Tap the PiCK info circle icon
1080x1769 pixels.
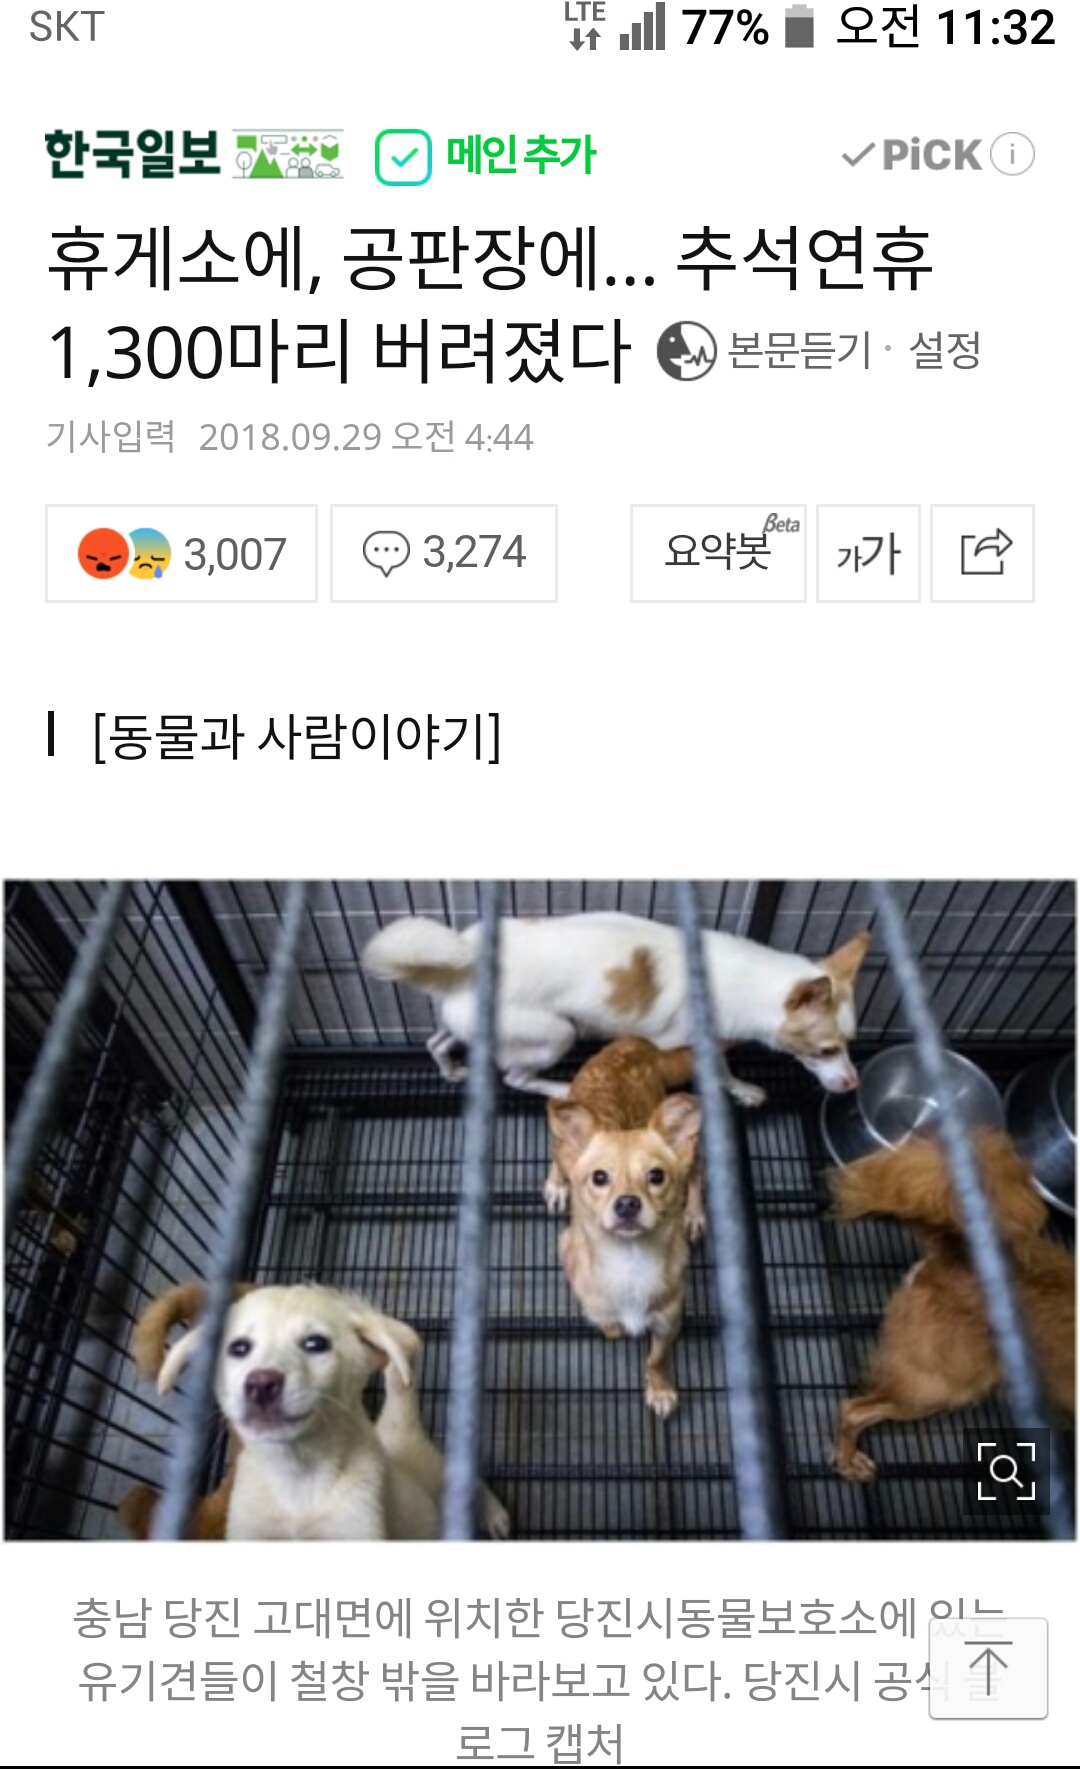(1012, 154)
